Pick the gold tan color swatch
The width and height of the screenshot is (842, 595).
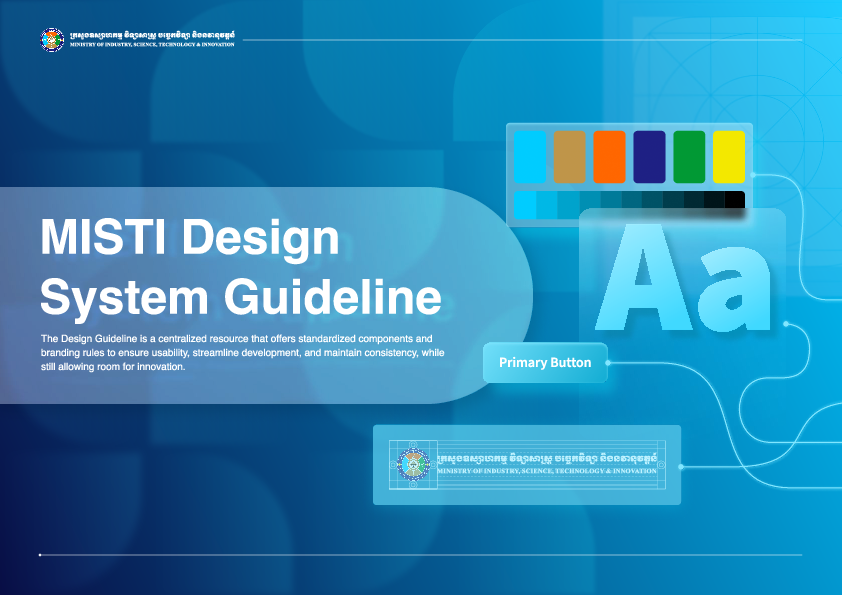569,157
